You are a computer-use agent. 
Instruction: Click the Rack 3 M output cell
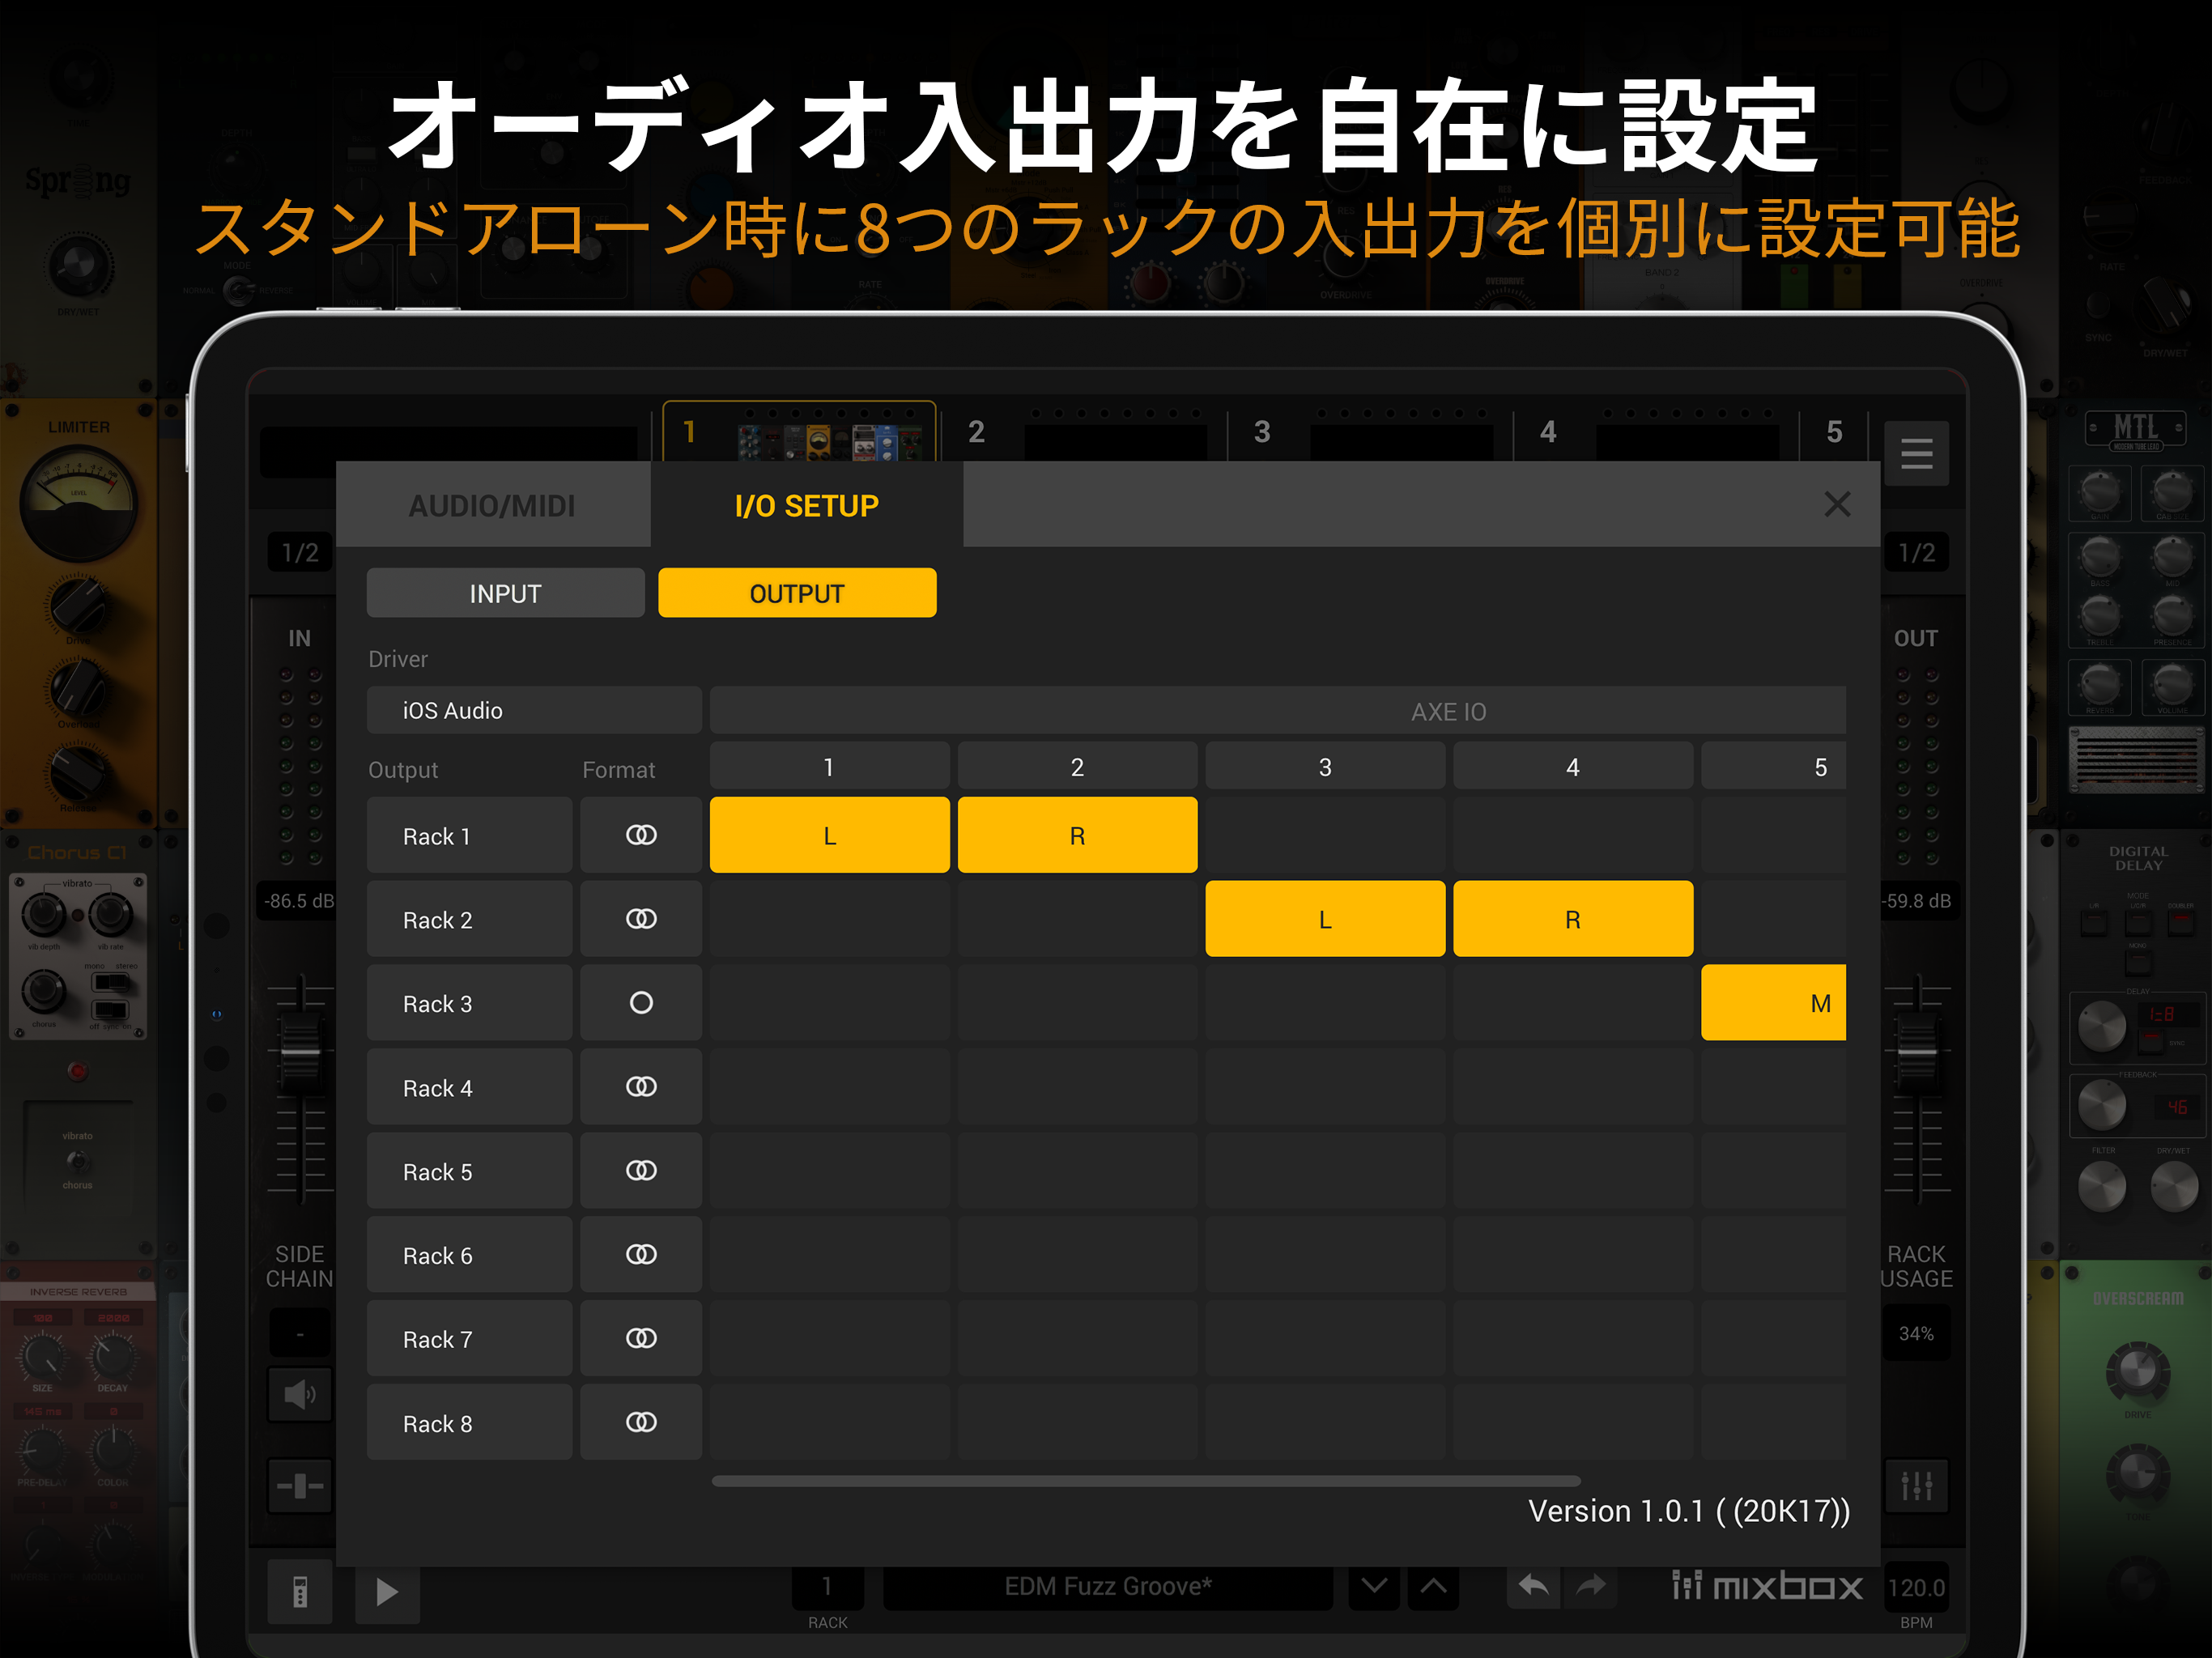[x=1773, y=1003]
